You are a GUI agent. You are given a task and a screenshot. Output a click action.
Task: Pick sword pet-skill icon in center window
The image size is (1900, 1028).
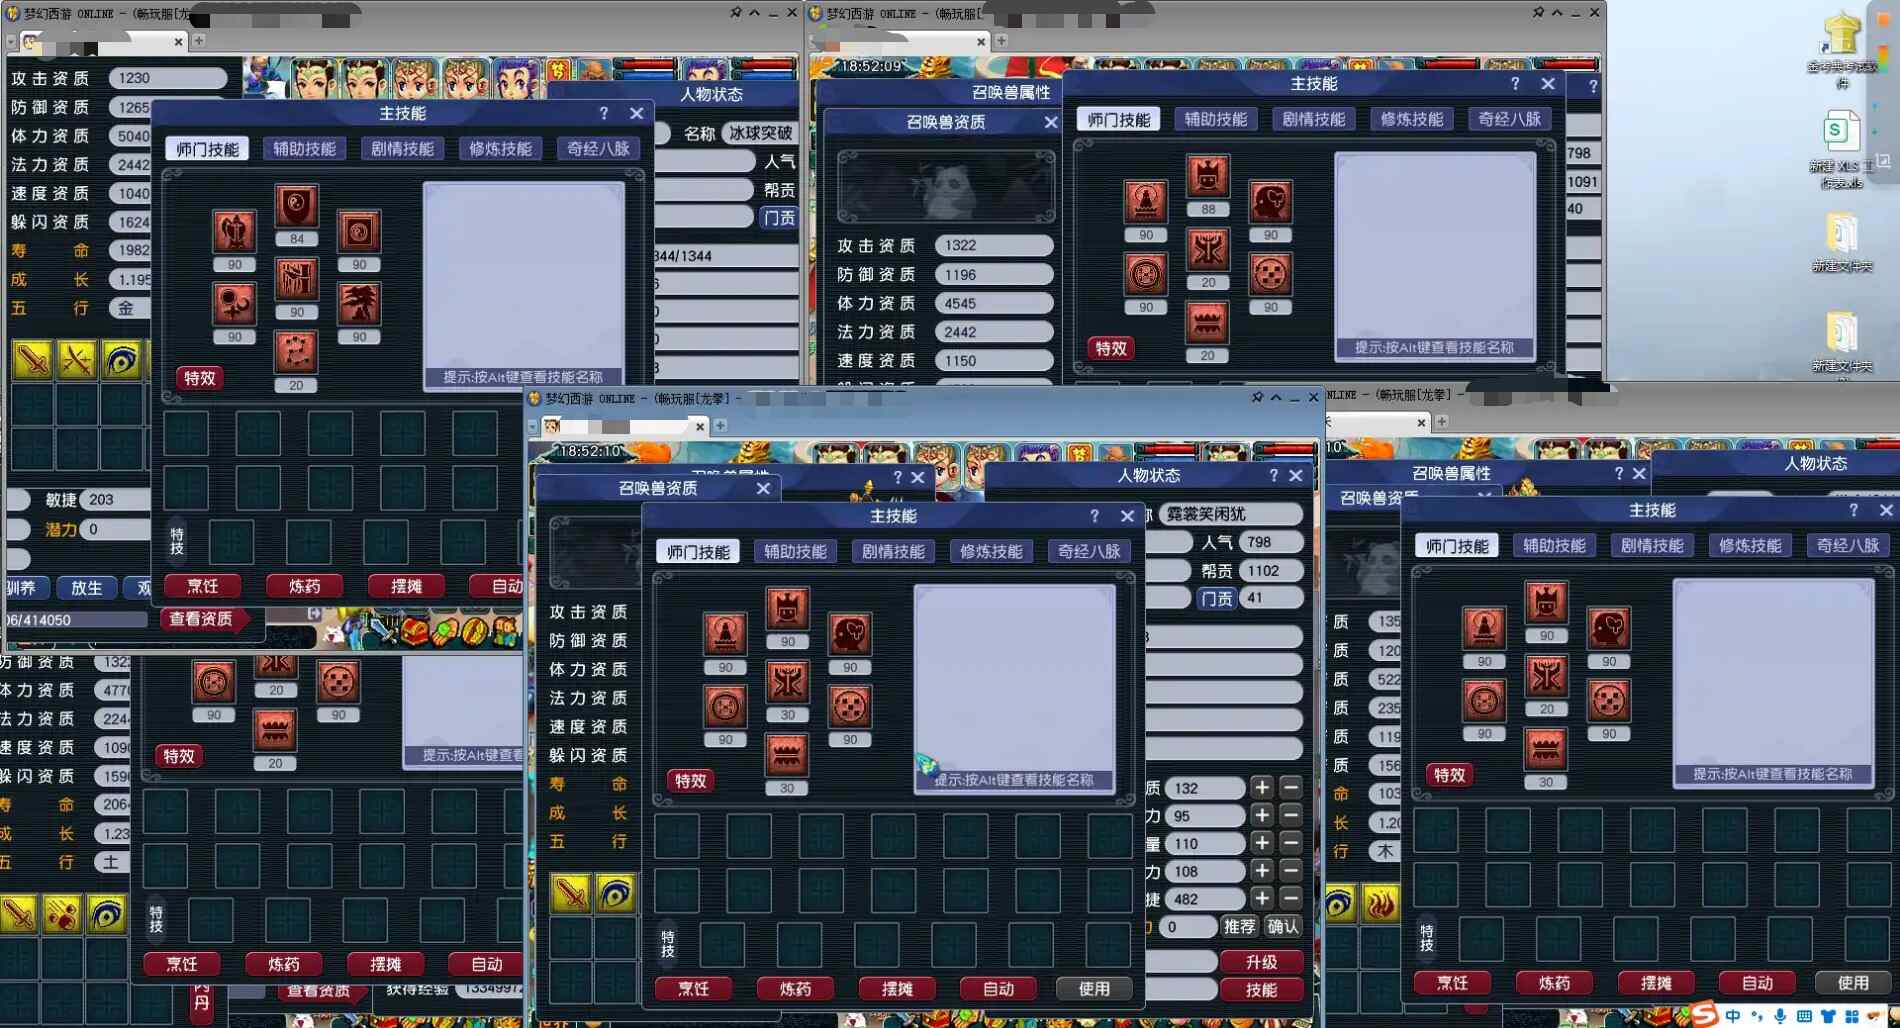[x=571, y=893]
